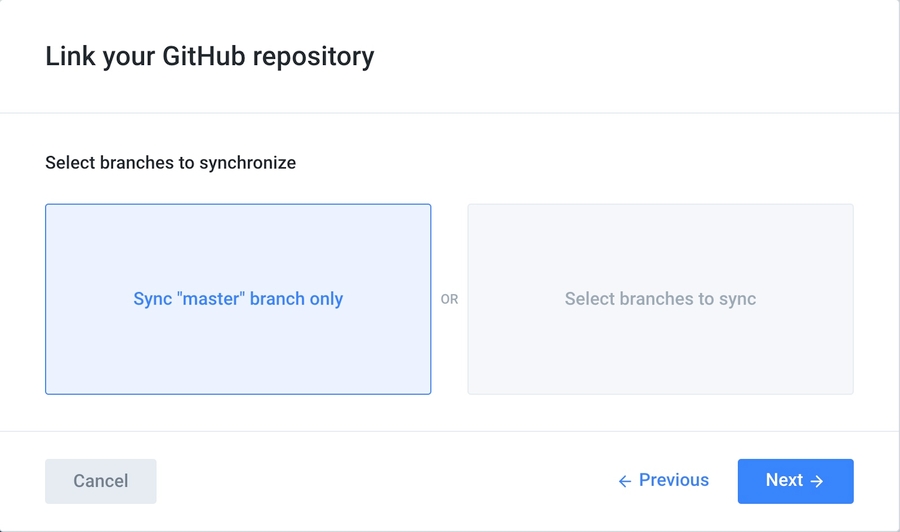The width and height of the screenshot is (900, 532).
Task: Dismiss the dialog using Cancel
Action: coord(100,481)
